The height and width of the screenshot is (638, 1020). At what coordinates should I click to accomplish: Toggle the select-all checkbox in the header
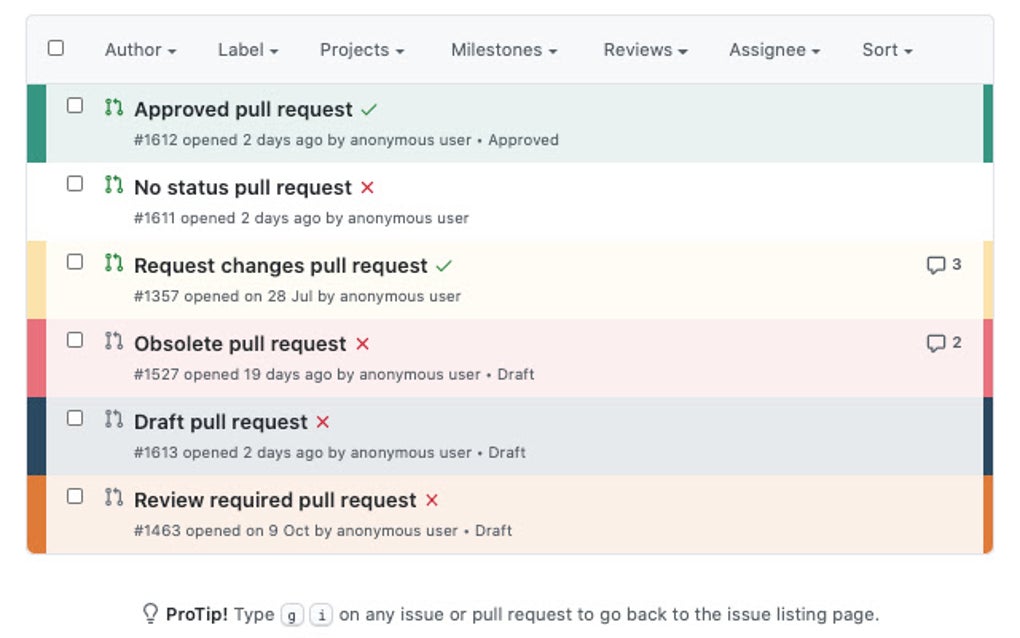pos(56,48)
